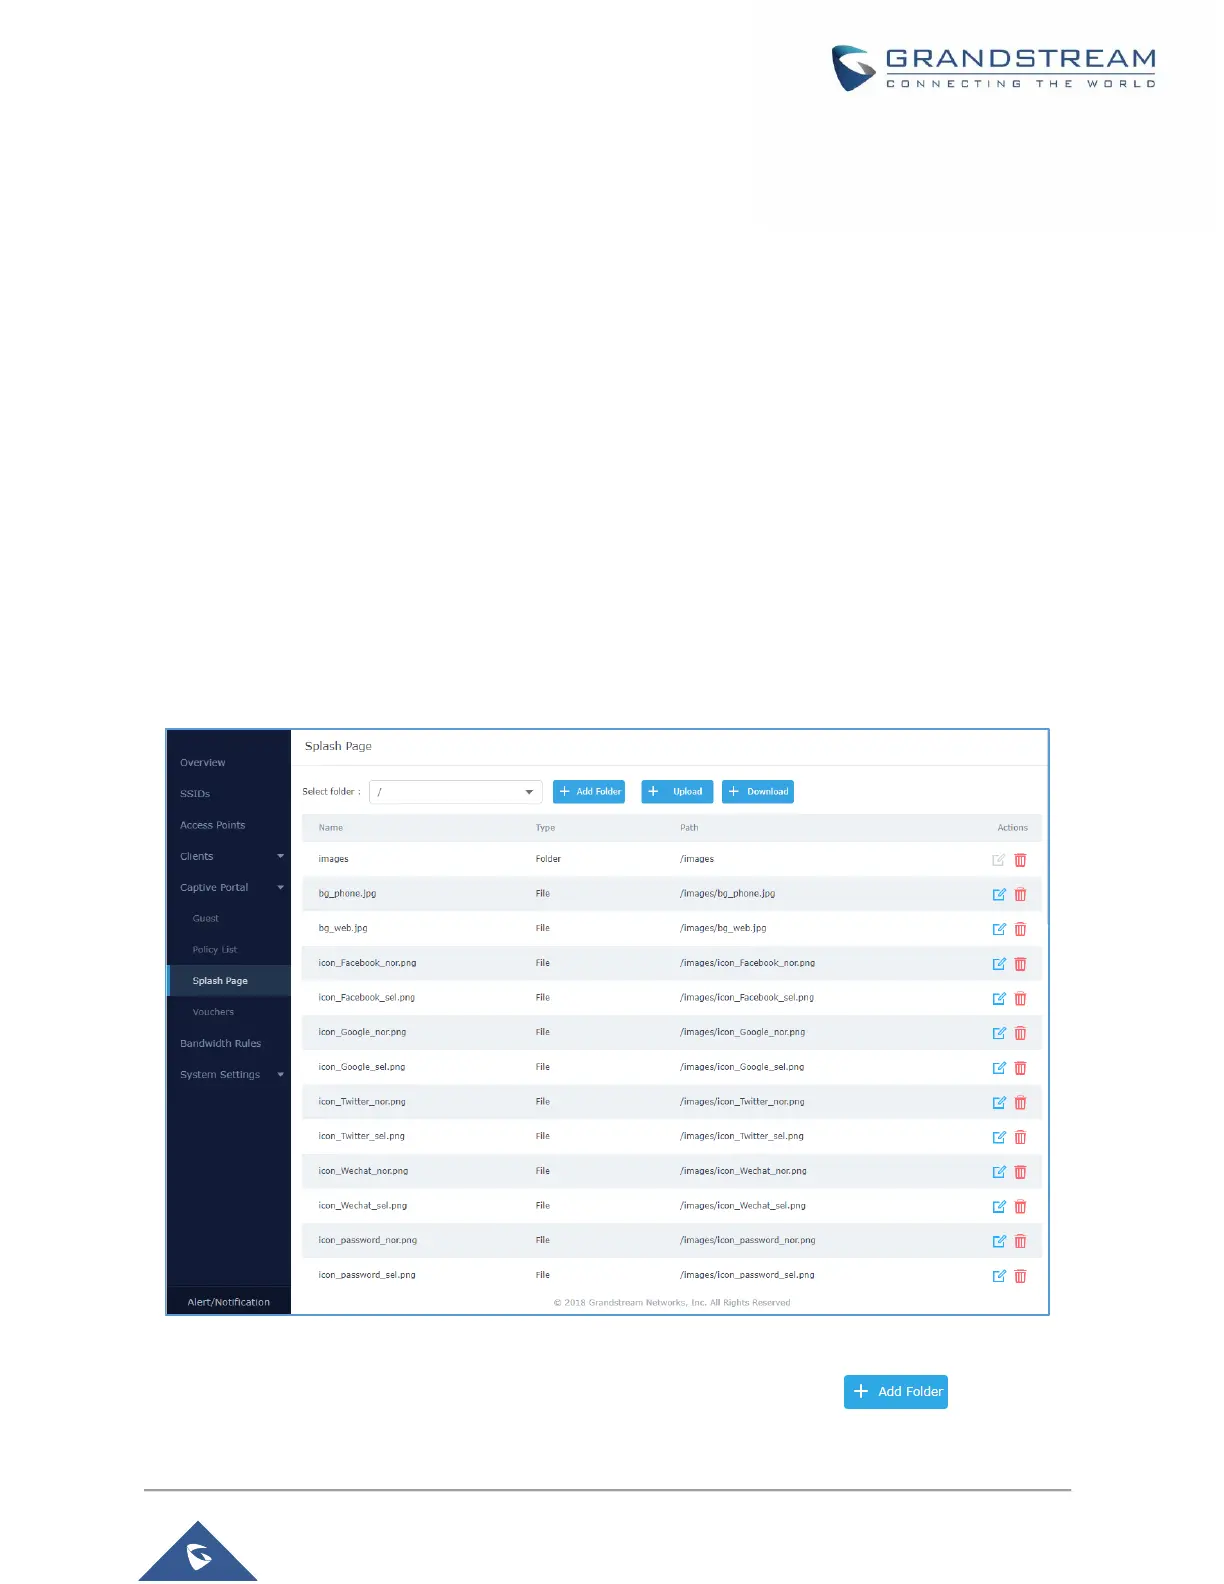Click the Folder type cell
Screen dimensions: 1224x1584
click(548, 859)
